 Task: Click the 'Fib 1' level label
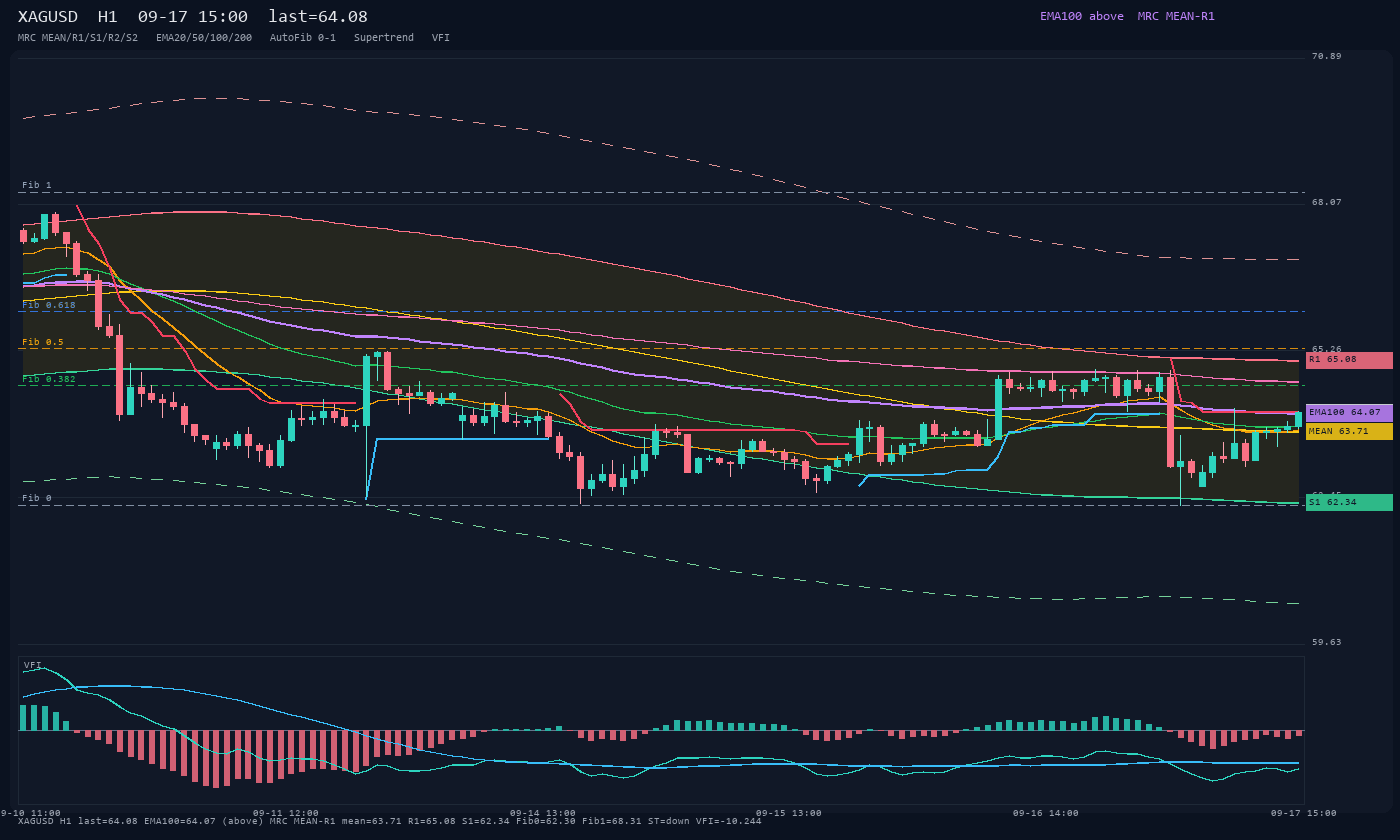(37, 185)
